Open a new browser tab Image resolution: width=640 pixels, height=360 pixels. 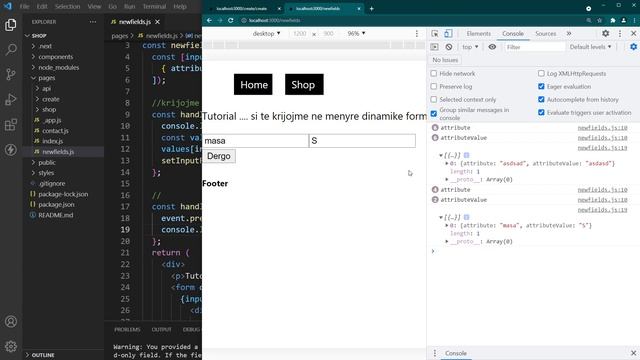click(x=371, y=8)
